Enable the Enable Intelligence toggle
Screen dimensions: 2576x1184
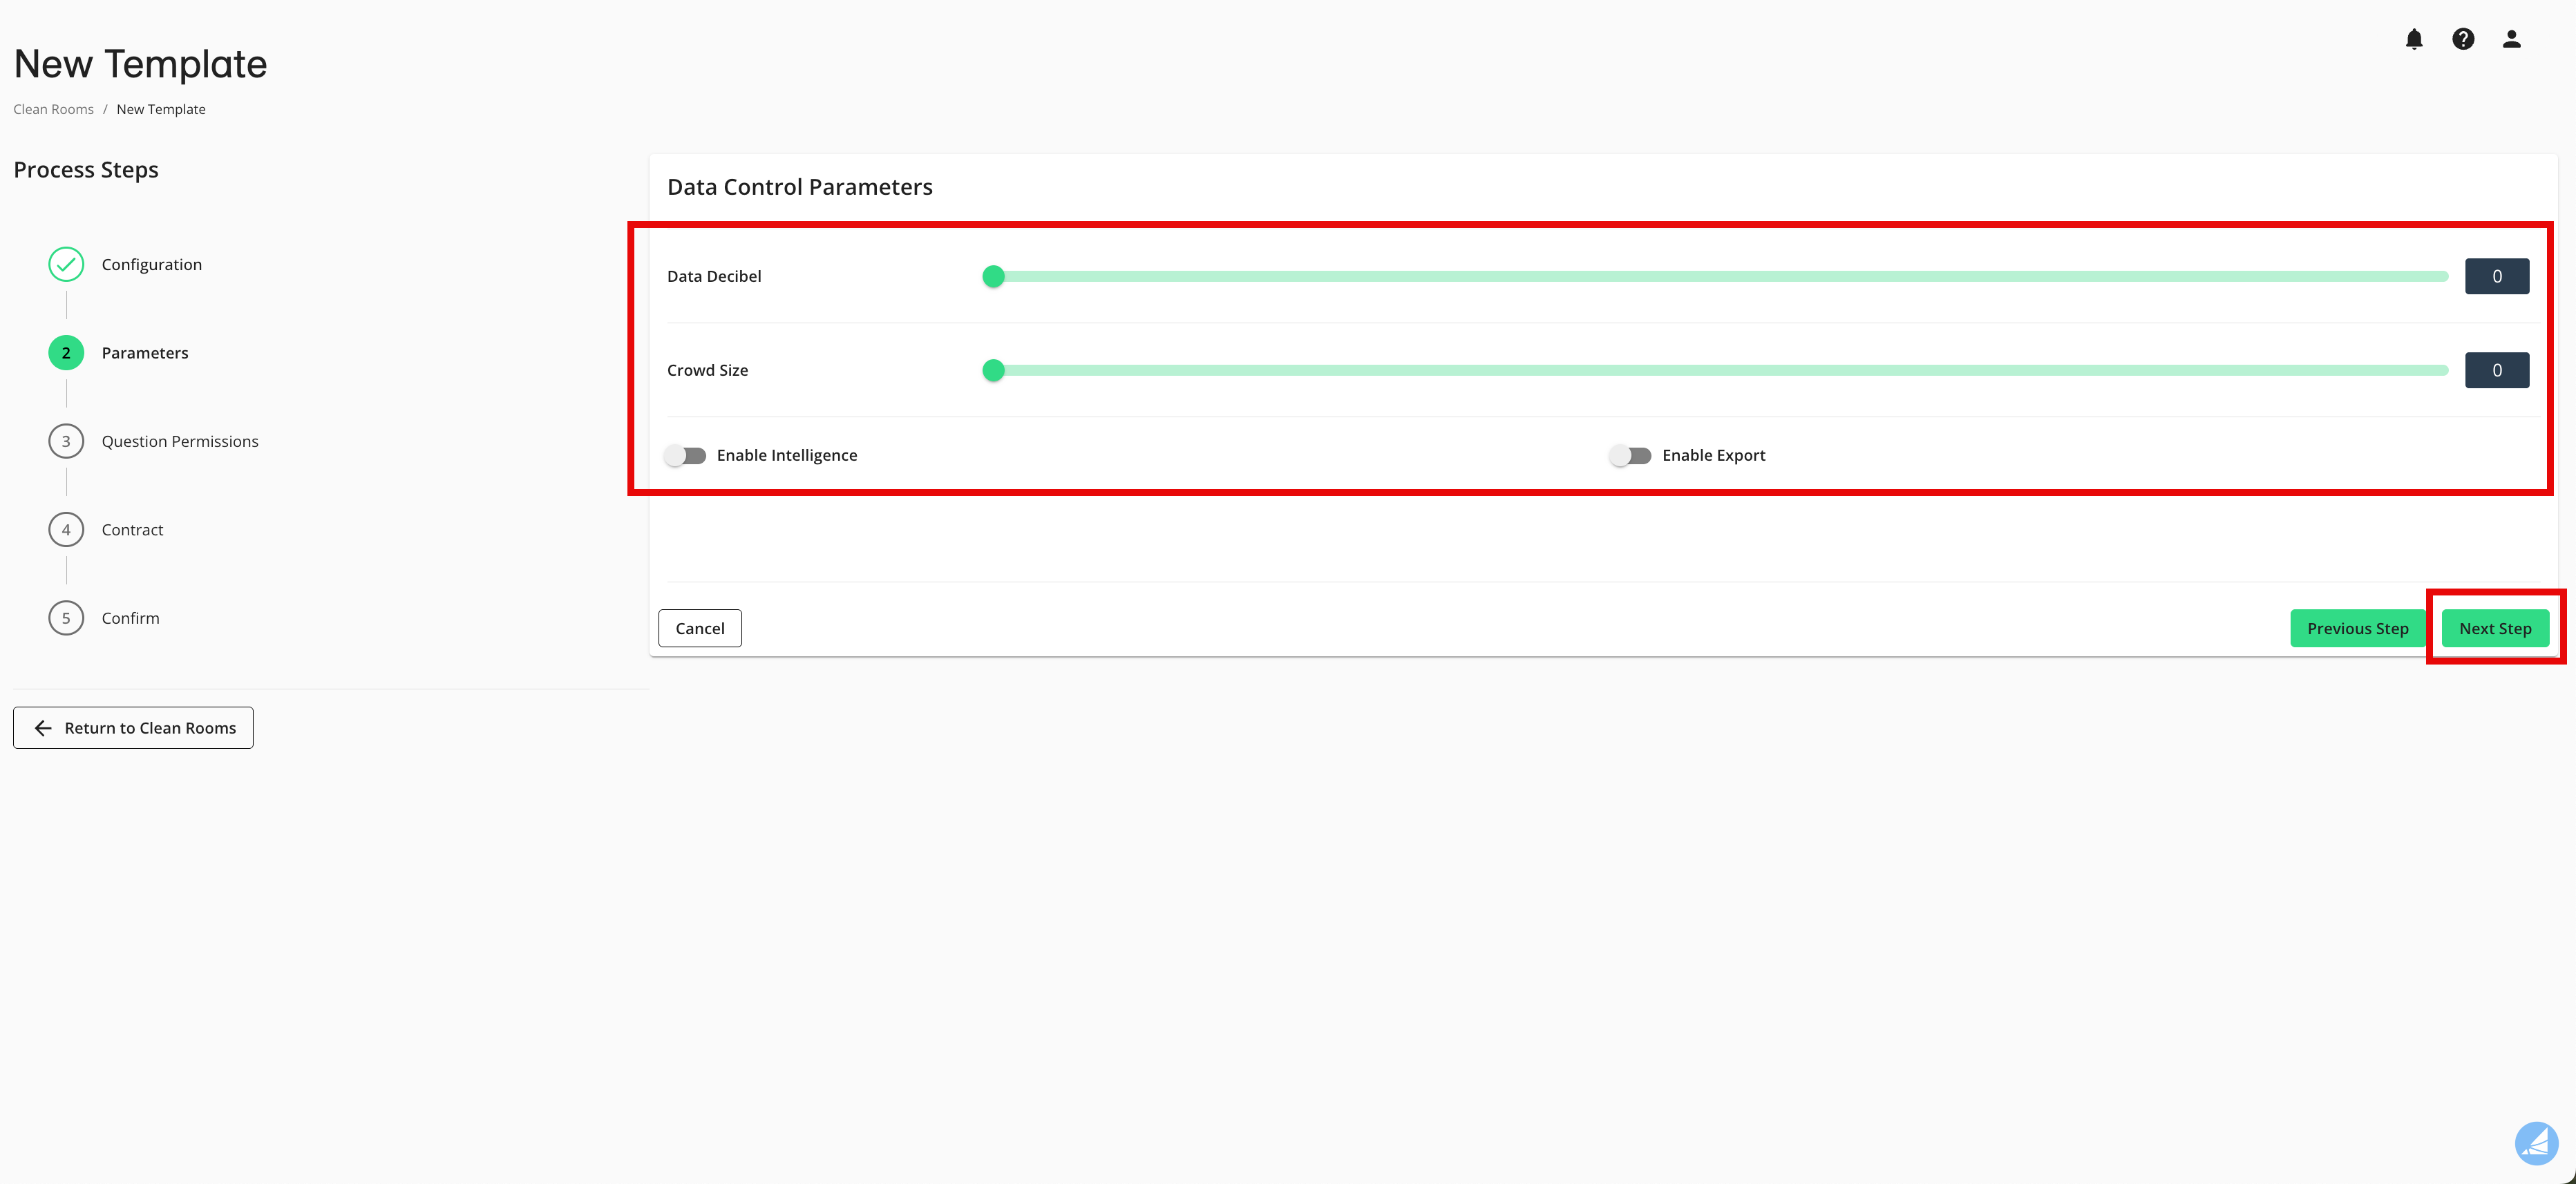coord(686,455)
